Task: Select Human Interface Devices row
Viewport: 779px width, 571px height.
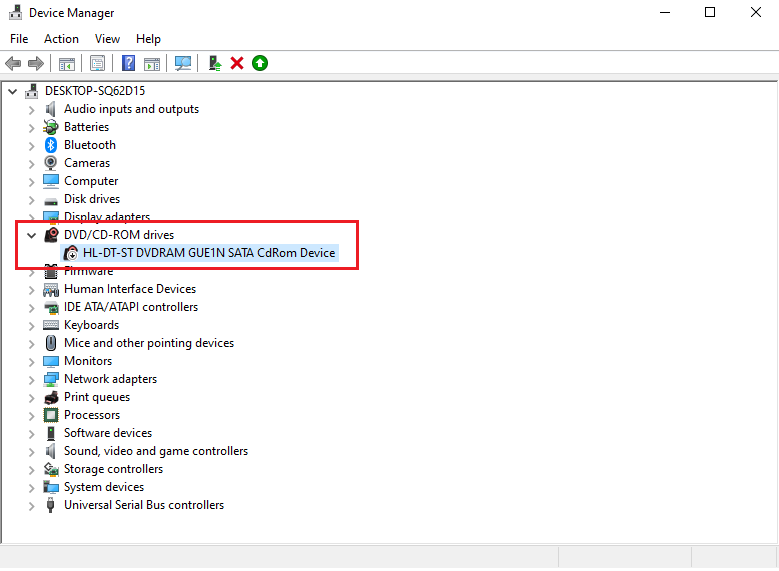Action: (130, 289)
